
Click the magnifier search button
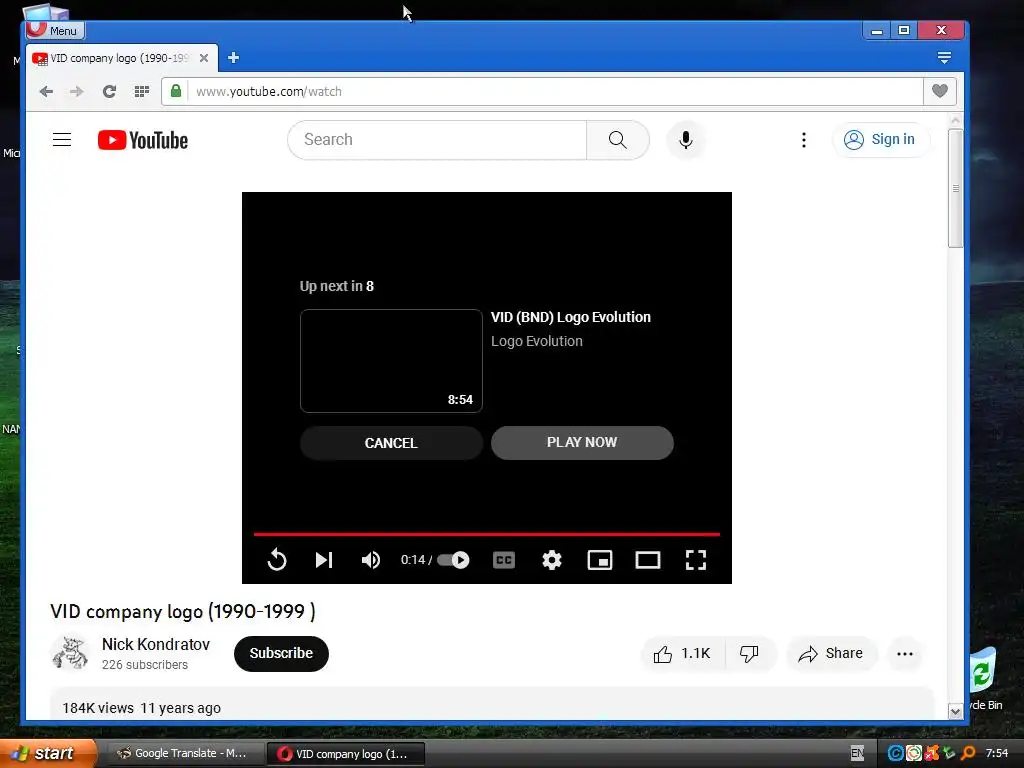coord(618,140)
